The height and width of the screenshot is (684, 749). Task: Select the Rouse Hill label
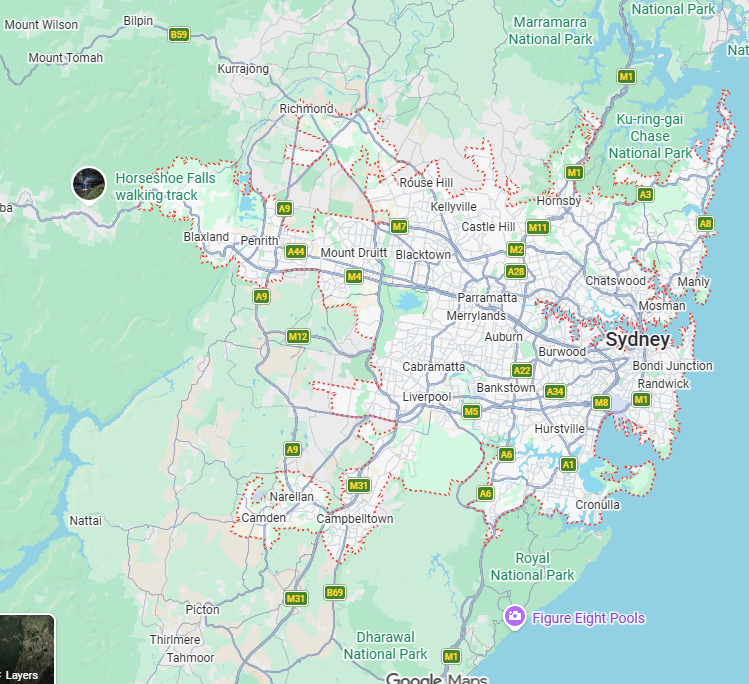click(426, 182)
